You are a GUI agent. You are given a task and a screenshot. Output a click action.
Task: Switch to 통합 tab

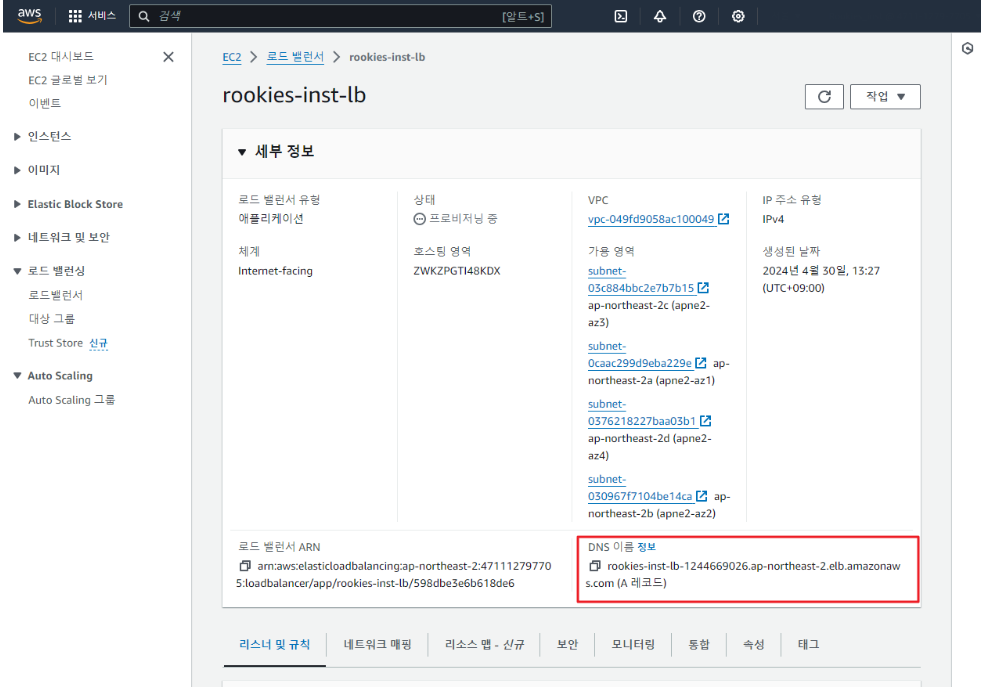[x=699, y=644]
